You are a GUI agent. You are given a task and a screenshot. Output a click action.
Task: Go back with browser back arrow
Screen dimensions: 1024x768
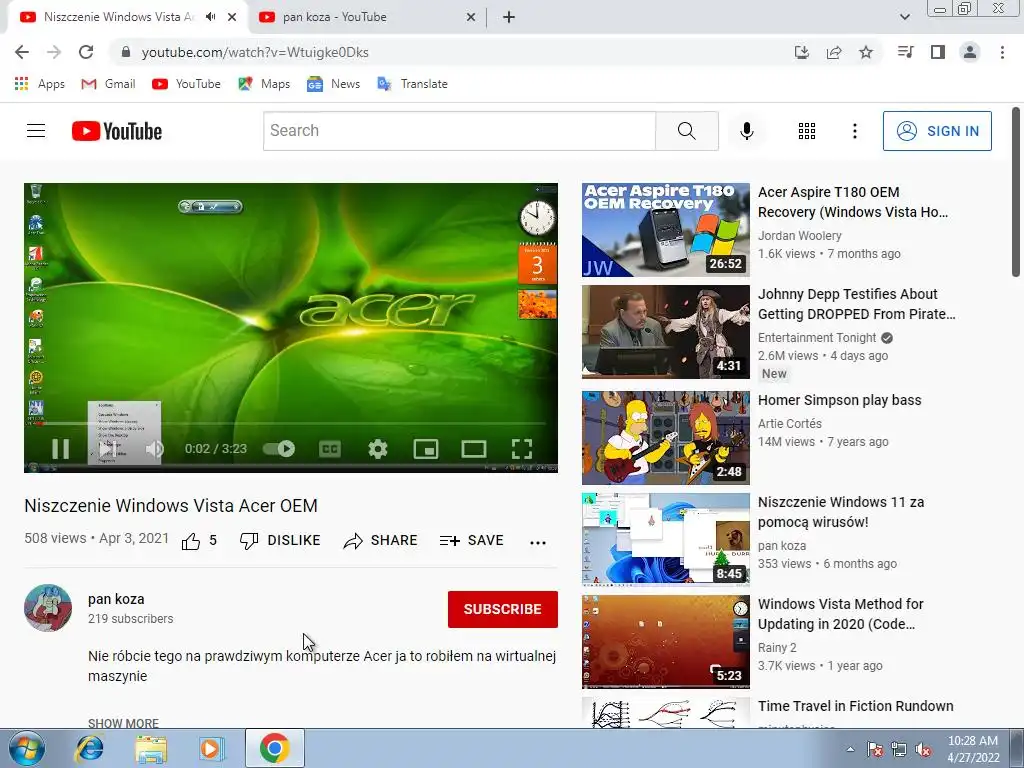point(22,52)
